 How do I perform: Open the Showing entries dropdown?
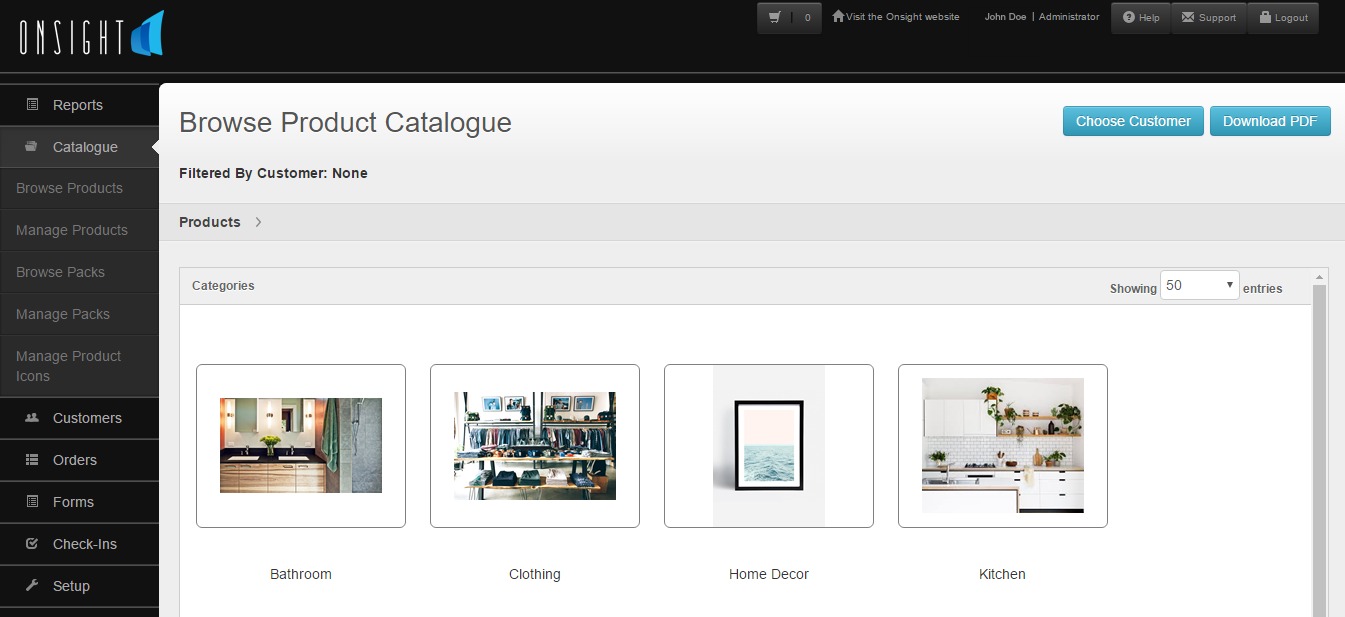tap(1198, 284)
